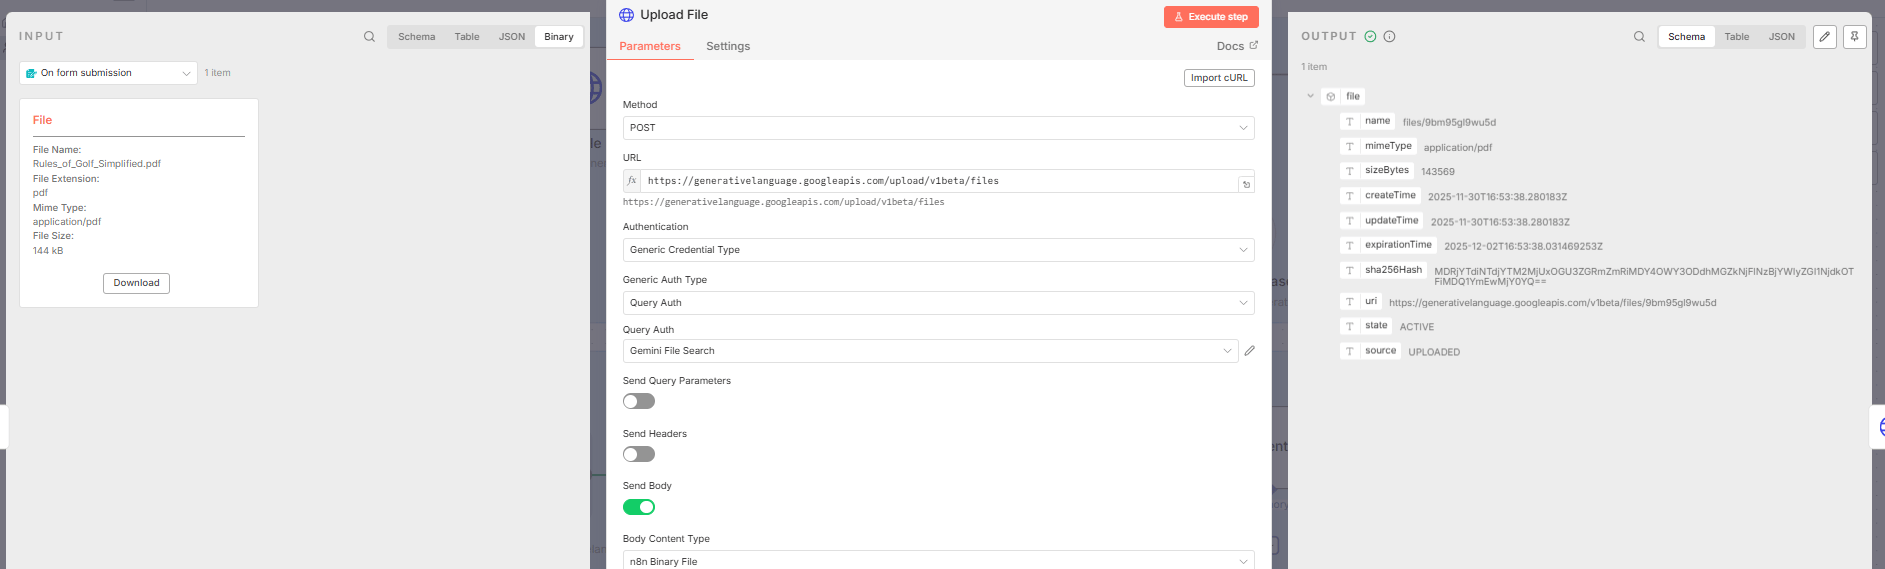Click the search icon in INPUT panel

tap(369, 37)
